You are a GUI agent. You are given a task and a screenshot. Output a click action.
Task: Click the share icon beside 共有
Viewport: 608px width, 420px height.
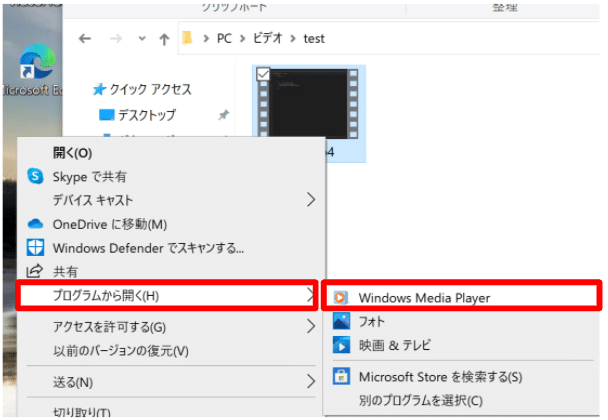click(35, 271)
